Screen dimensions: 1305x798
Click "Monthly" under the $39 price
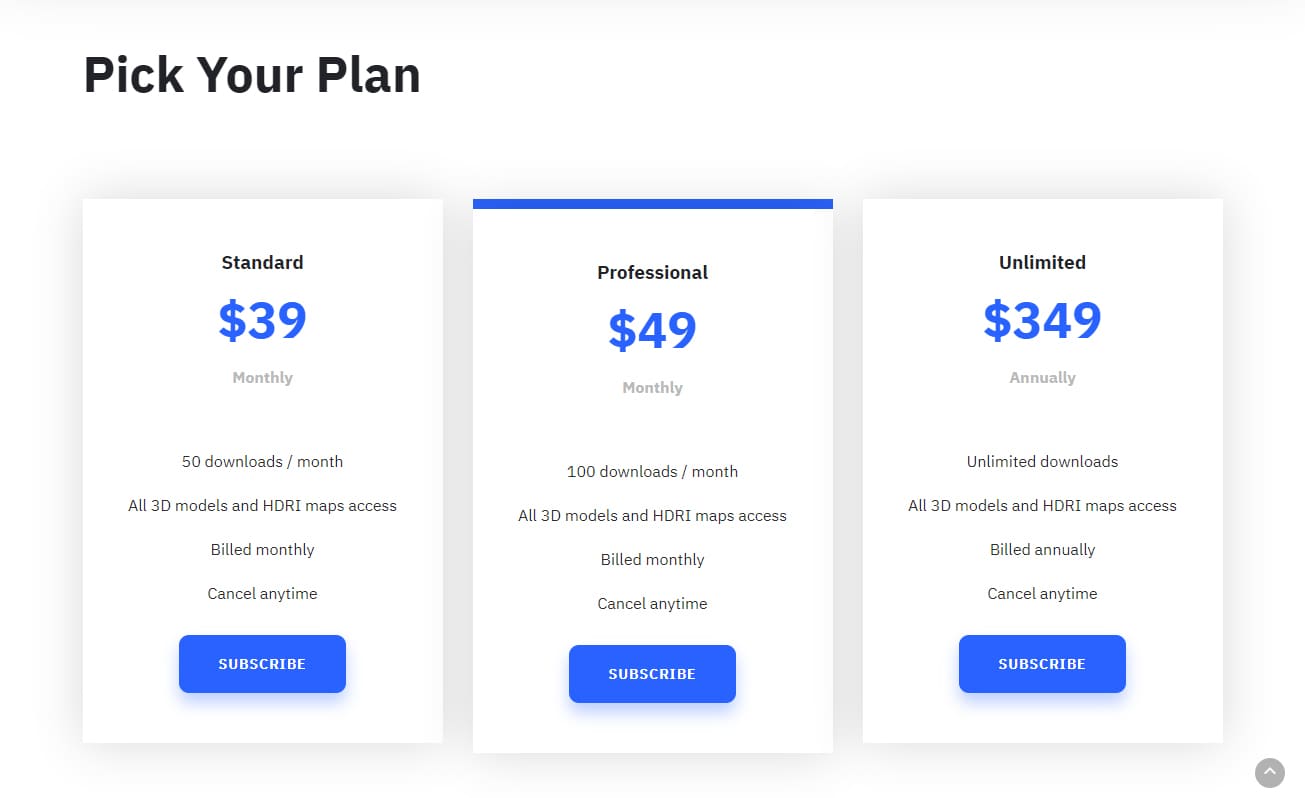point(262,378)
